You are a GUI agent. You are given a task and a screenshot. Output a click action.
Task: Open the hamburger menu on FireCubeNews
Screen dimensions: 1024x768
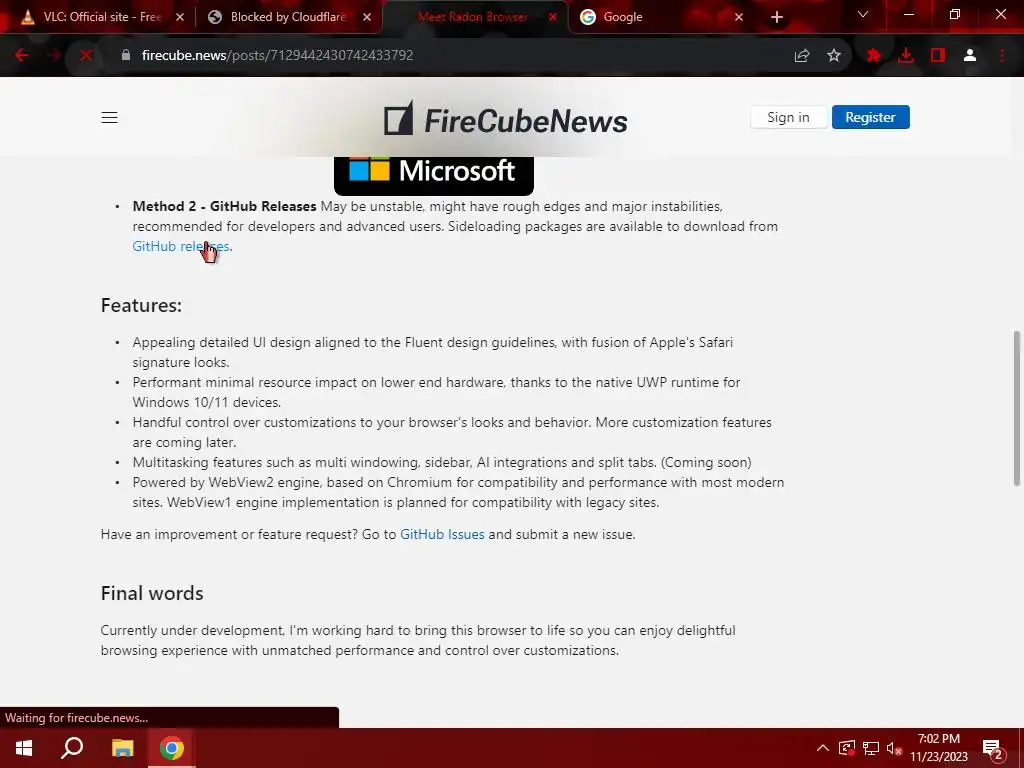(109, 118)
